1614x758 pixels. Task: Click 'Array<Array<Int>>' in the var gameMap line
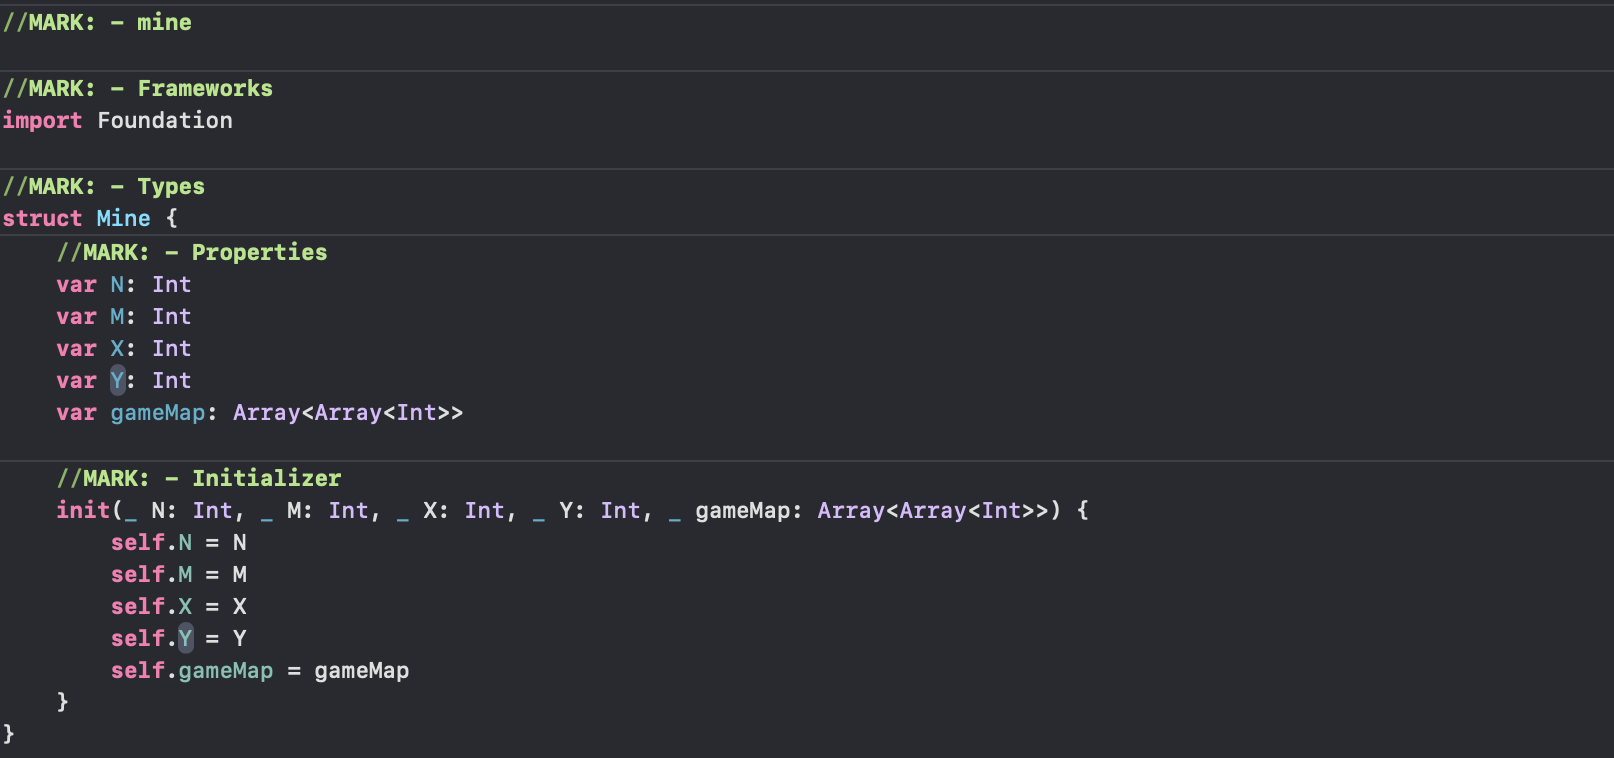pyautogui.click(x=348, y=412)
